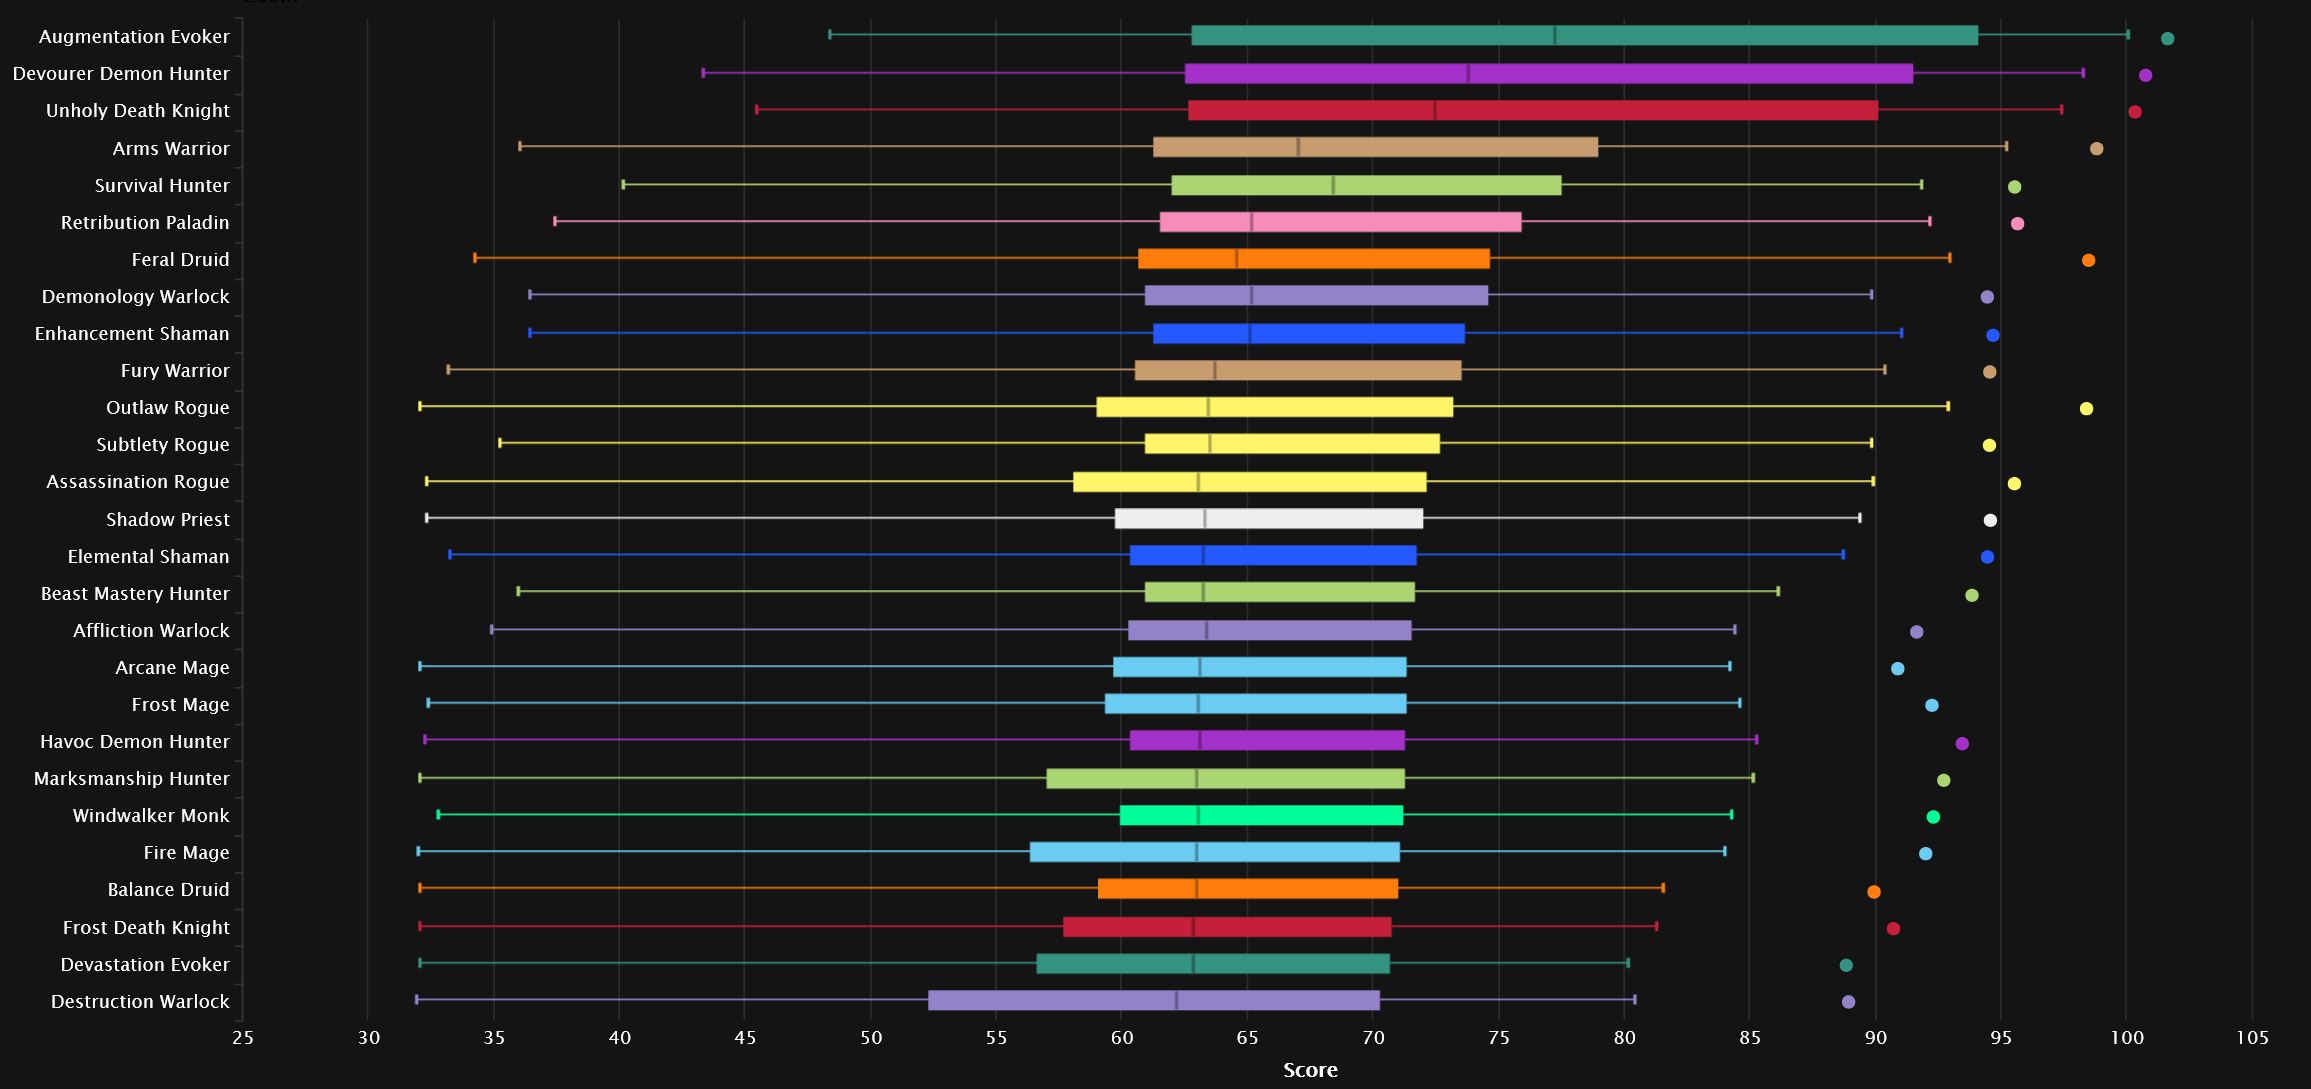Screen dimensions: 2311x1089
Task: Click the Unholy Death Knight outlier dot
Action: tap(2135, 112)
